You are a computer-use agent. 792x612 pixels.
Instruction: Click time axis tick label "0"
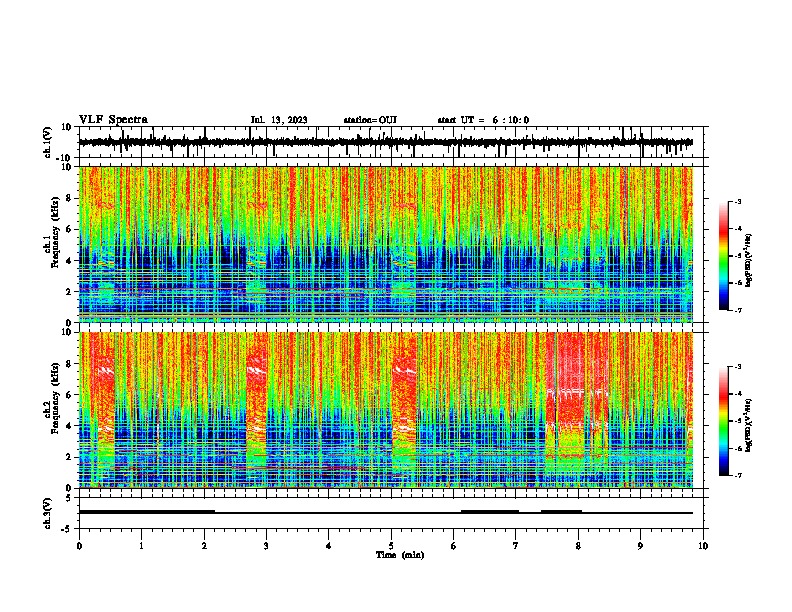(x=79, y=546)
